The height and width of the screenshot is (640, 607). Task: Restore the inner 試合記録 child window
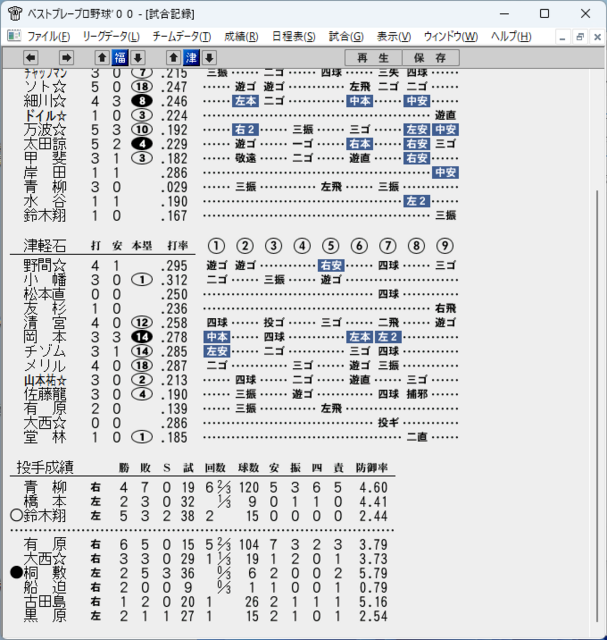point(580,38)
